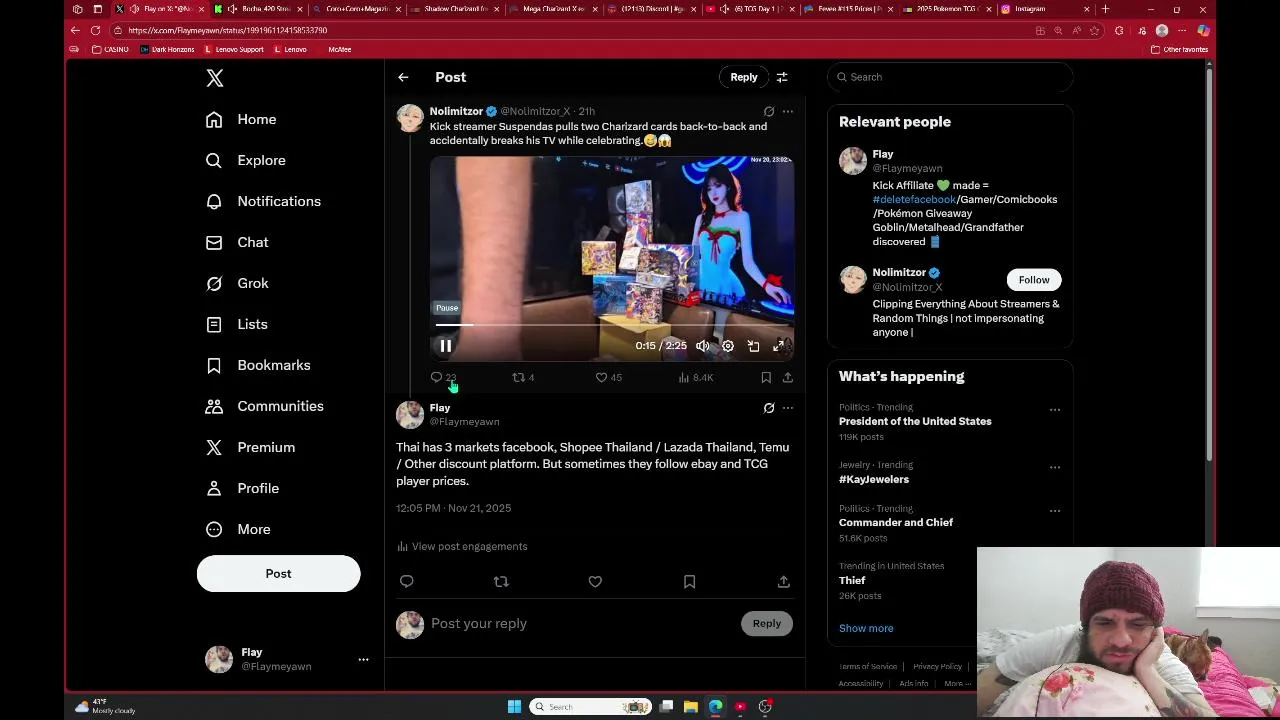The height and width of the screenshot is (720, 1280).
Task: Repost the Nolimitzor post with 4 reposts
Action: (x=523, y=377)
